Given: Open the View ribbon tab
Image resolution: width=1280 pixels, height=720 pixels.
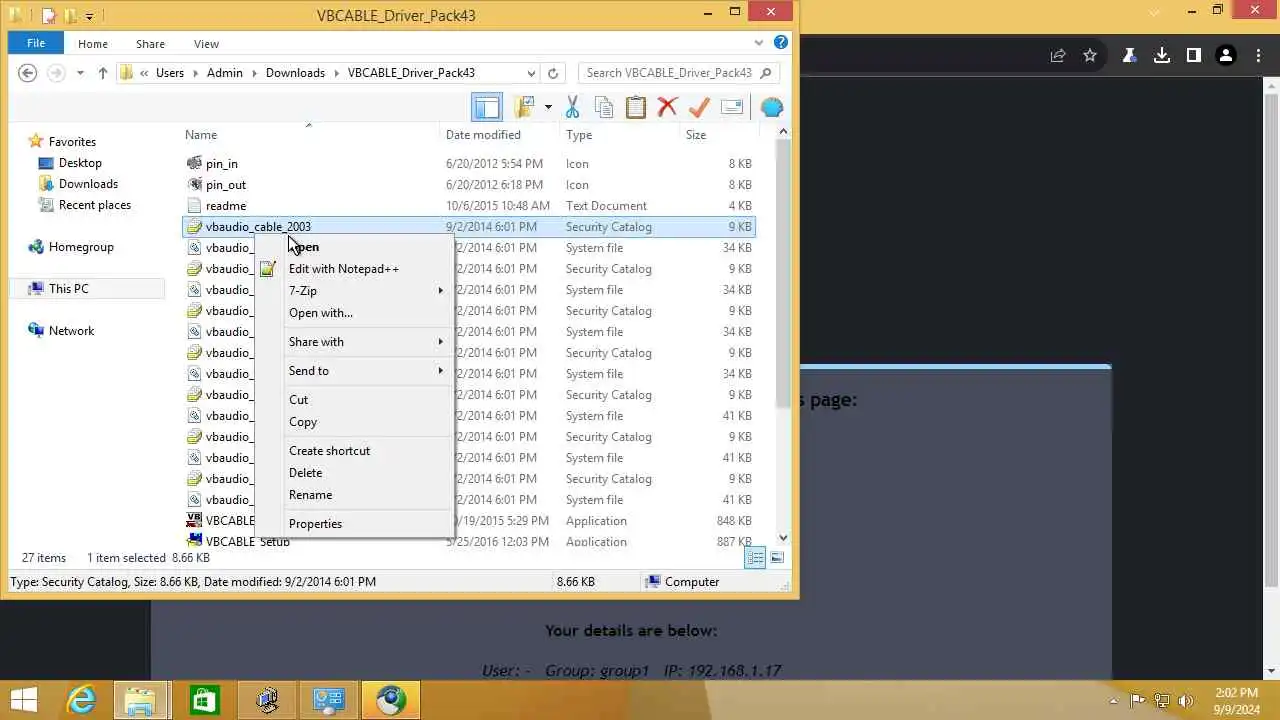Looking at the screenshot, I should point(206,44).
